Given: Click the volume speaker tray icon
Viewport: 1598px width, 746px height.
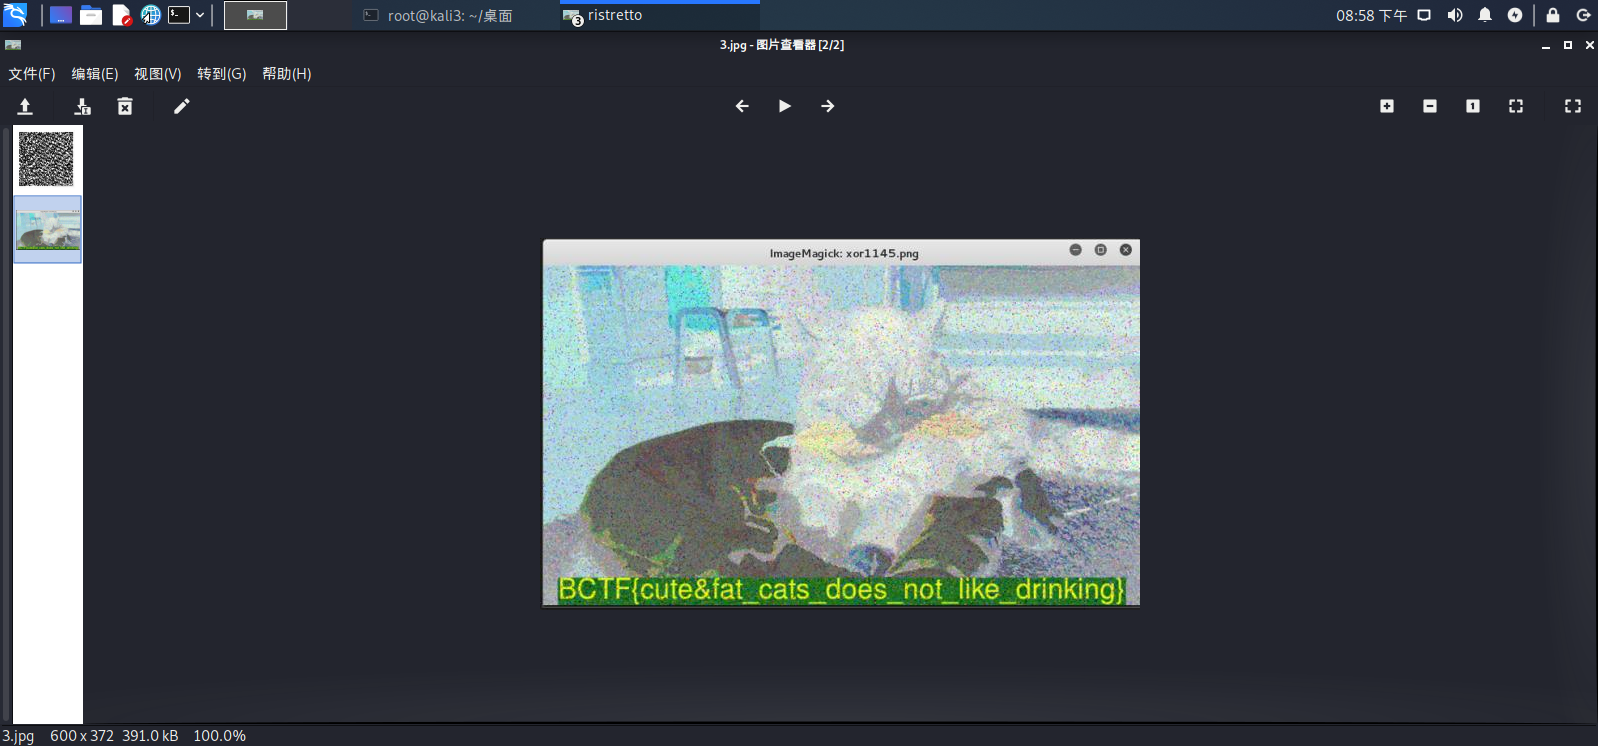Looking at the screenshot, I should (x=1455, y=15).
